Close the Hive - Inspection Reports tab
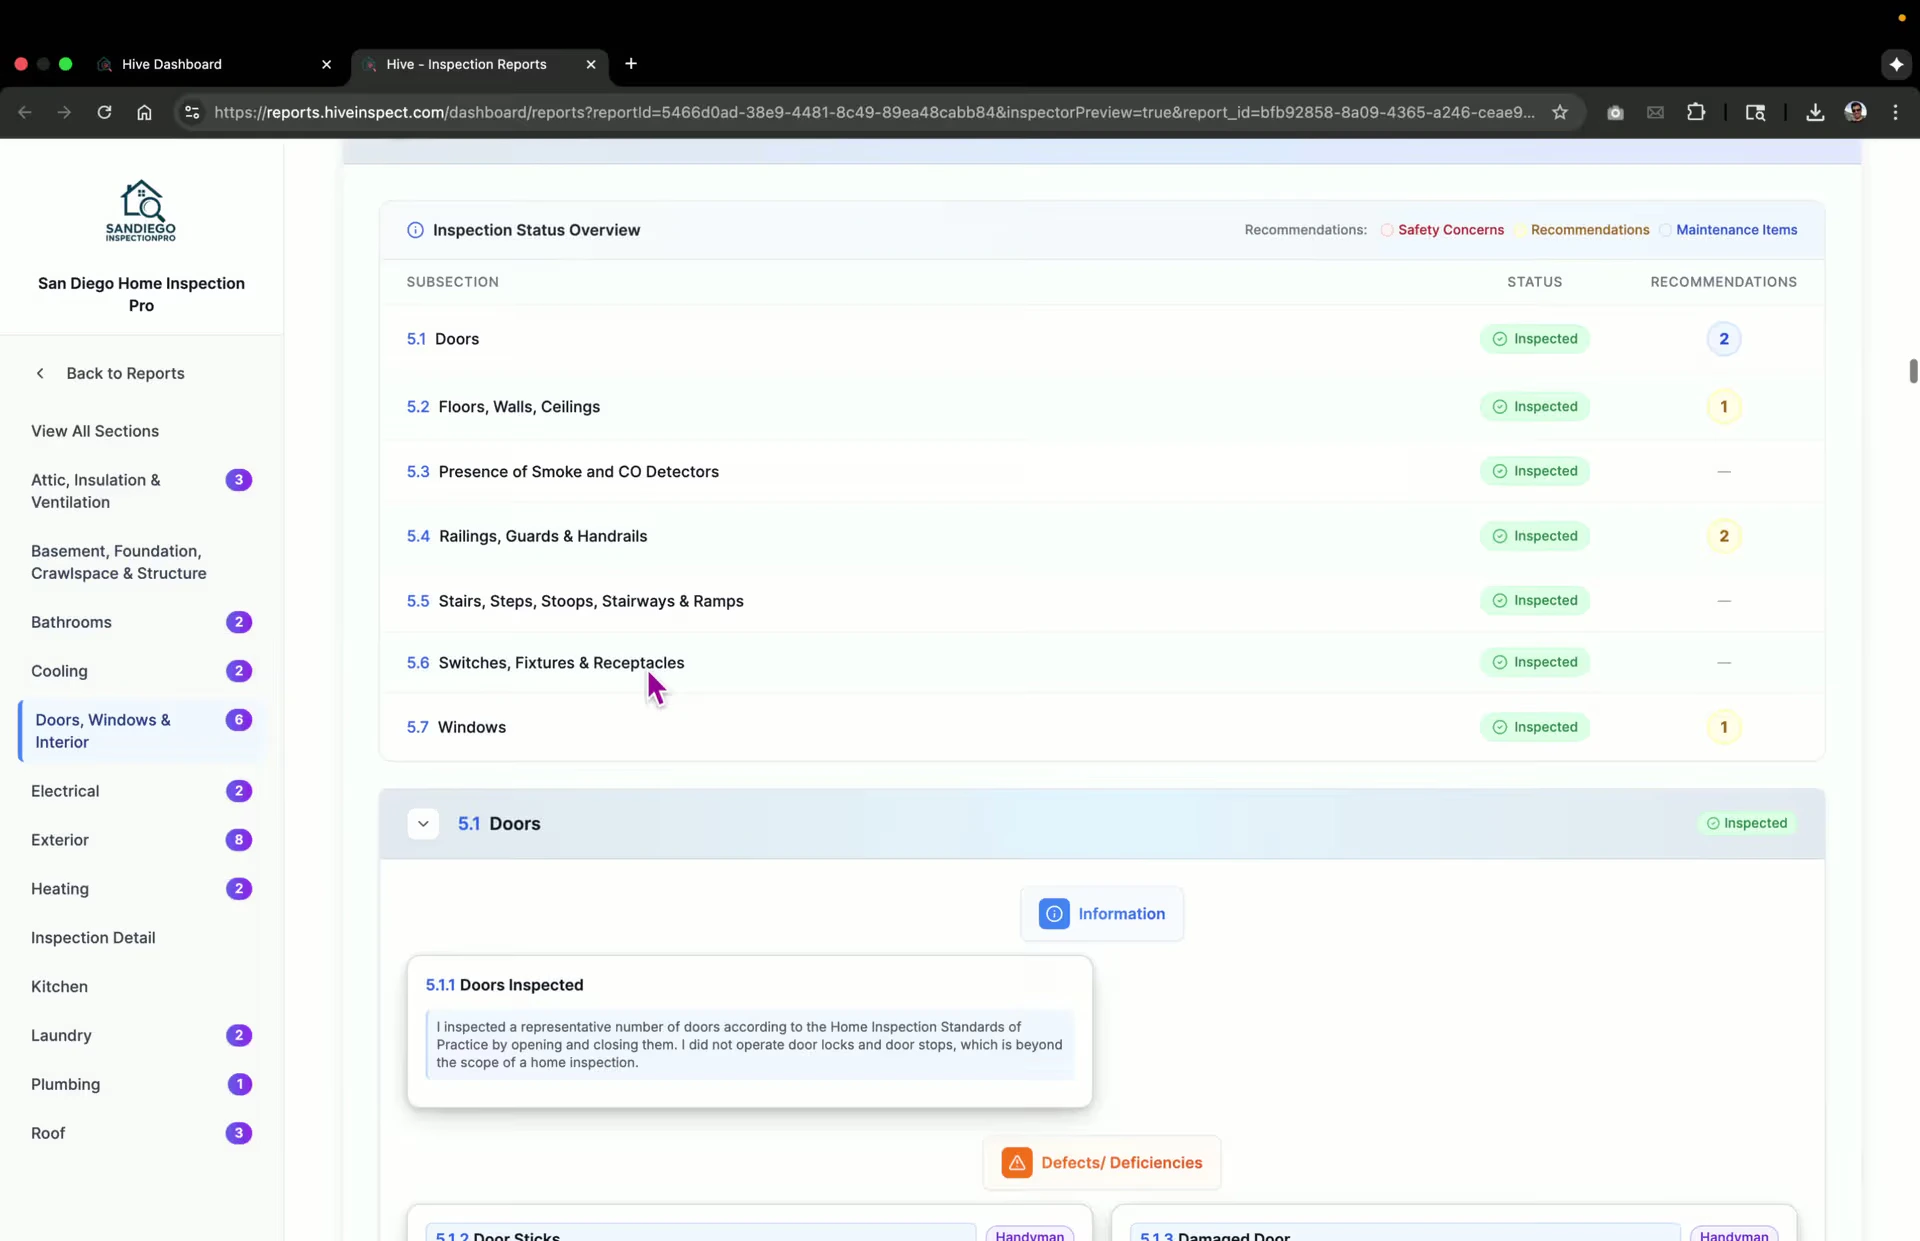1920x1241 pixels. 591,64
